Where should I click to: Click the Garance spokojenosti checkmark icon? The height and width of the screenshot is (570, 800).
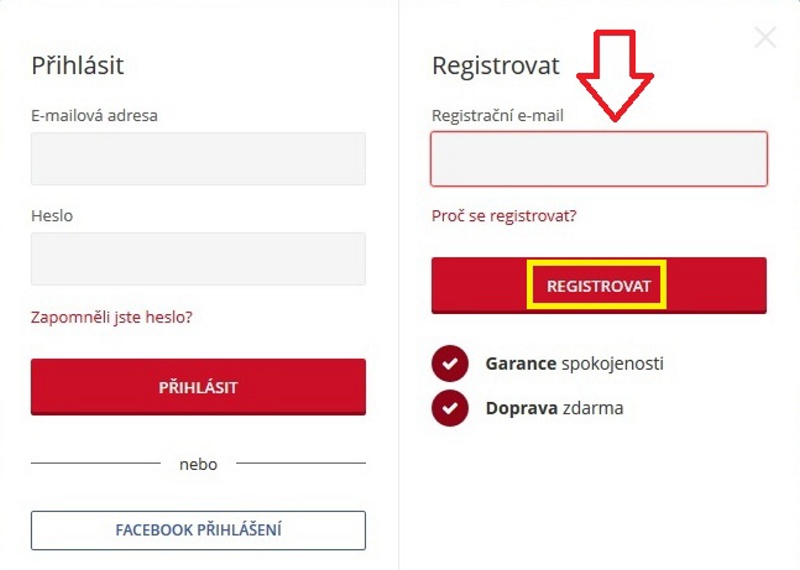tap(450, 363)
